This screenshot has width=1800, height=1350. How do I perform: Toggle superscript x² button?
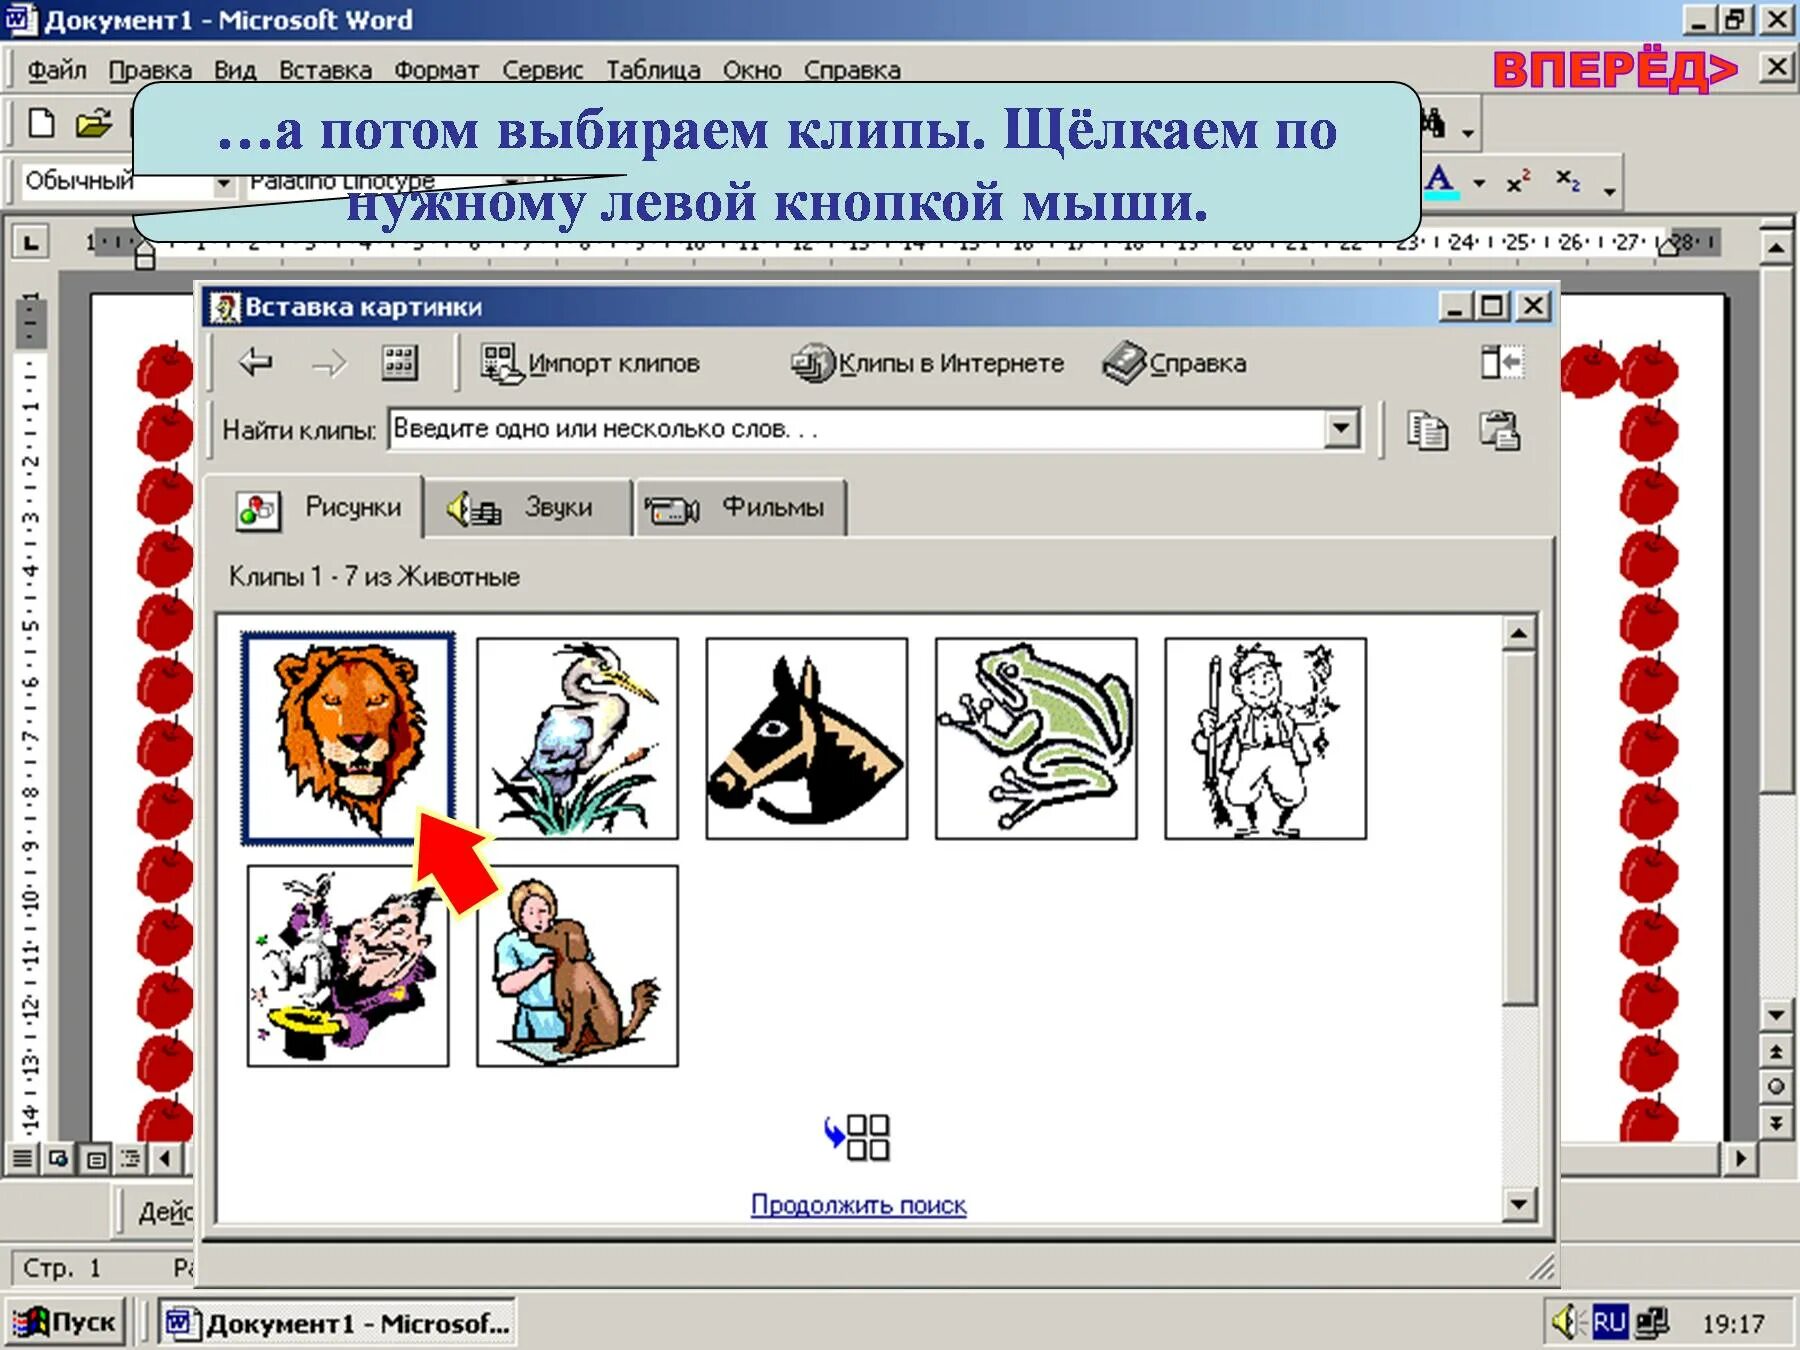(x=1518, y=183)
